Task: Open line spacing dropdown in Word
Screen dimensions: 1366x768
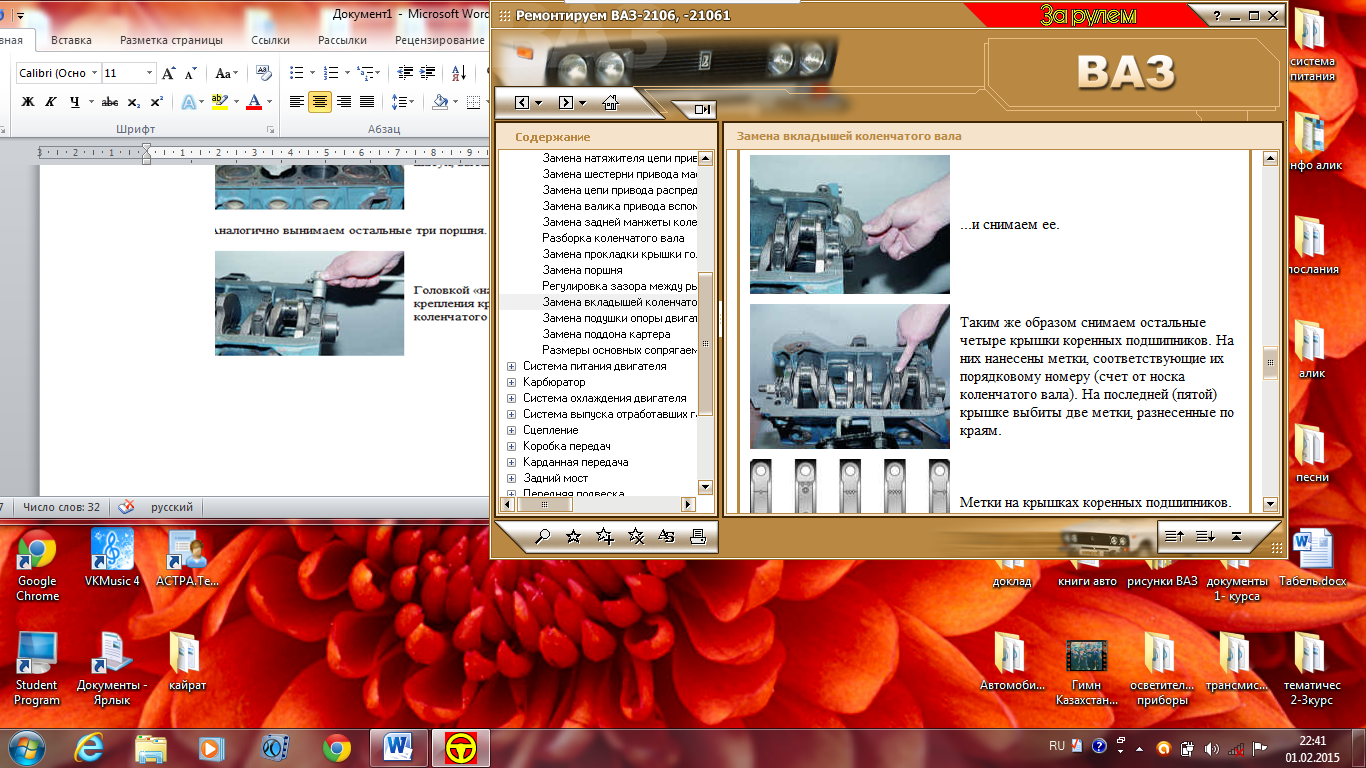Action: coord(403,102)
